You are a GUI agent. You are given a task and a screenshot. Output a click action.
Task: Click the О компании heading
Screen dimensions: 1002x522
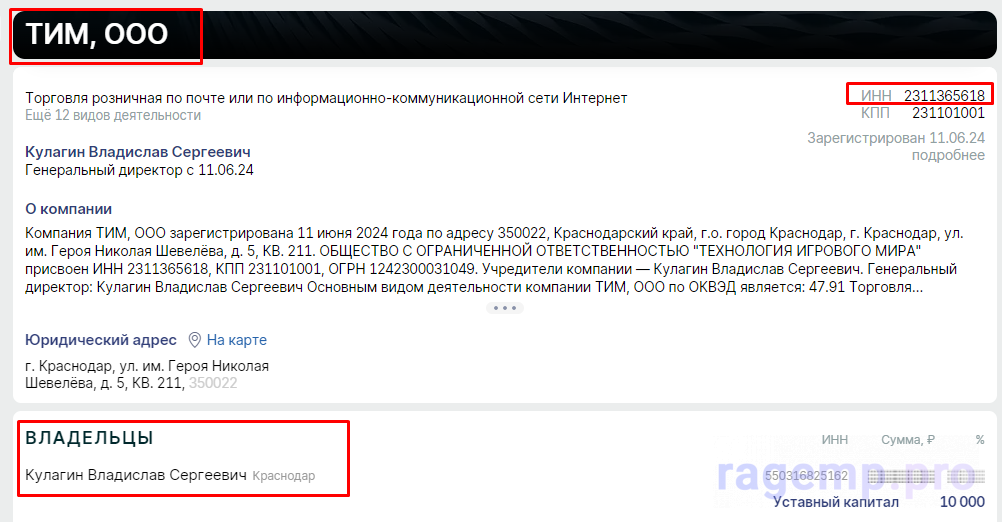[x=68, y=209]
